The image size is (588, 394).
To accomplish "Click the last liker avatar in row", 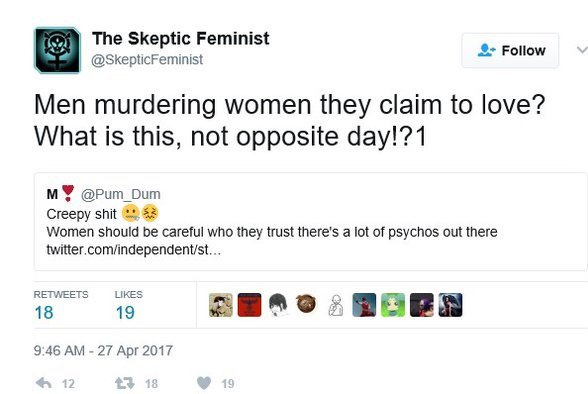I will pos(450,305).
